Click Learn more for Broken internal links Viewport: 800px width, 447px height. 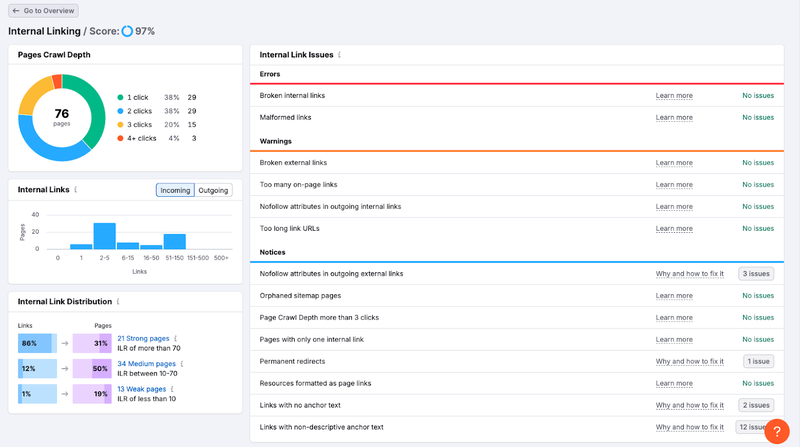674,96
